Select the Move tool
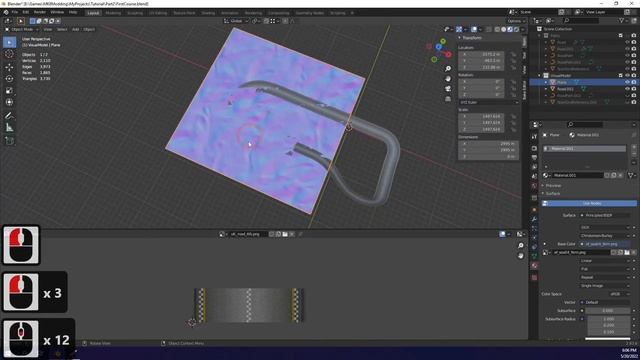Screen dimensions: 640x360 point(9,67)
